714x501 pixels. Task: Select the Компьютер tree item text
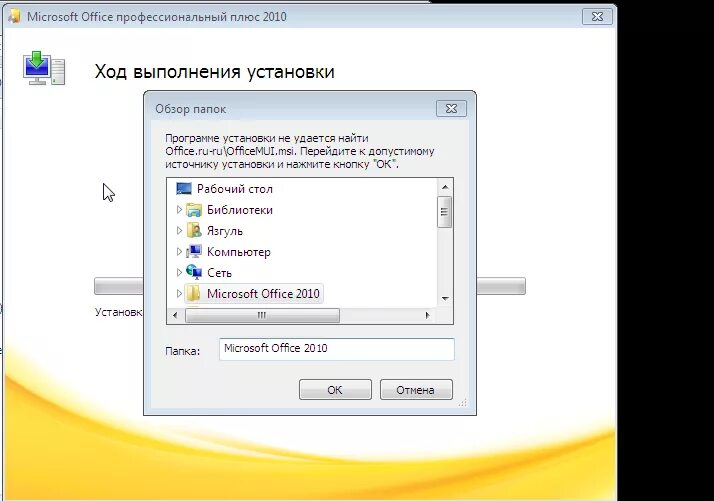tap(239, 251)
